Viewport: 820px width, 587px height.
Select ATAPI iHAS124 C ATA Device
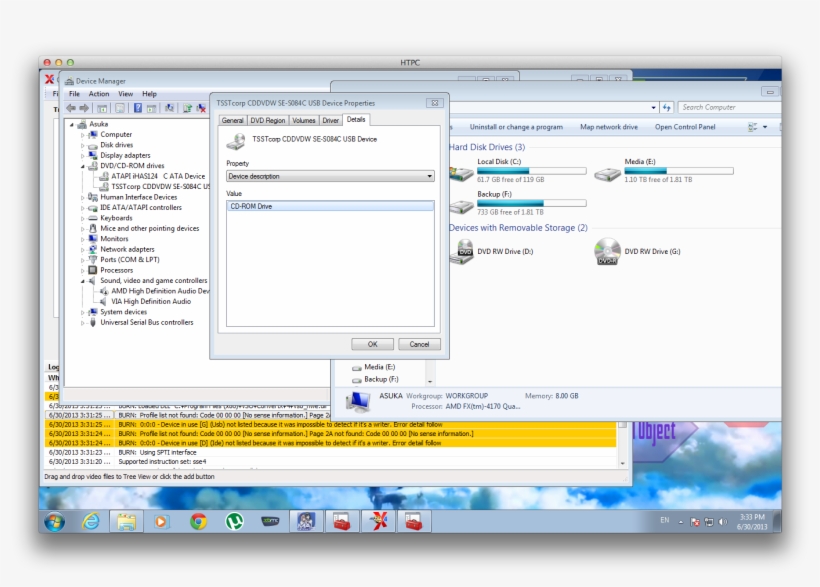157,176
